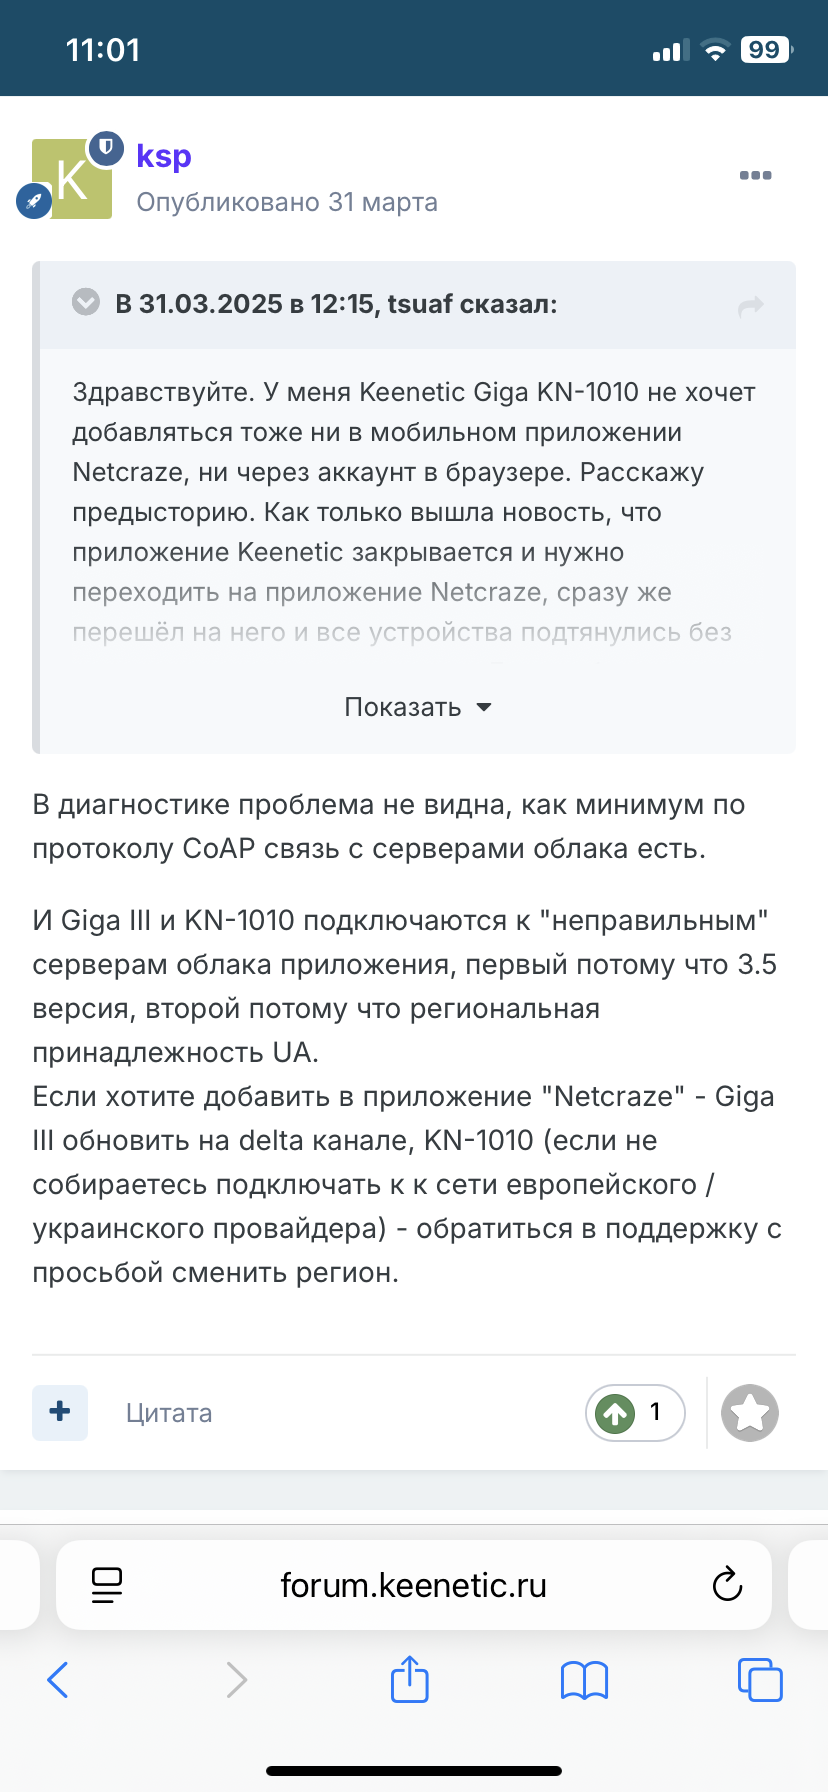Collapse the quote using the circled chevron

[x=87, y=302]
